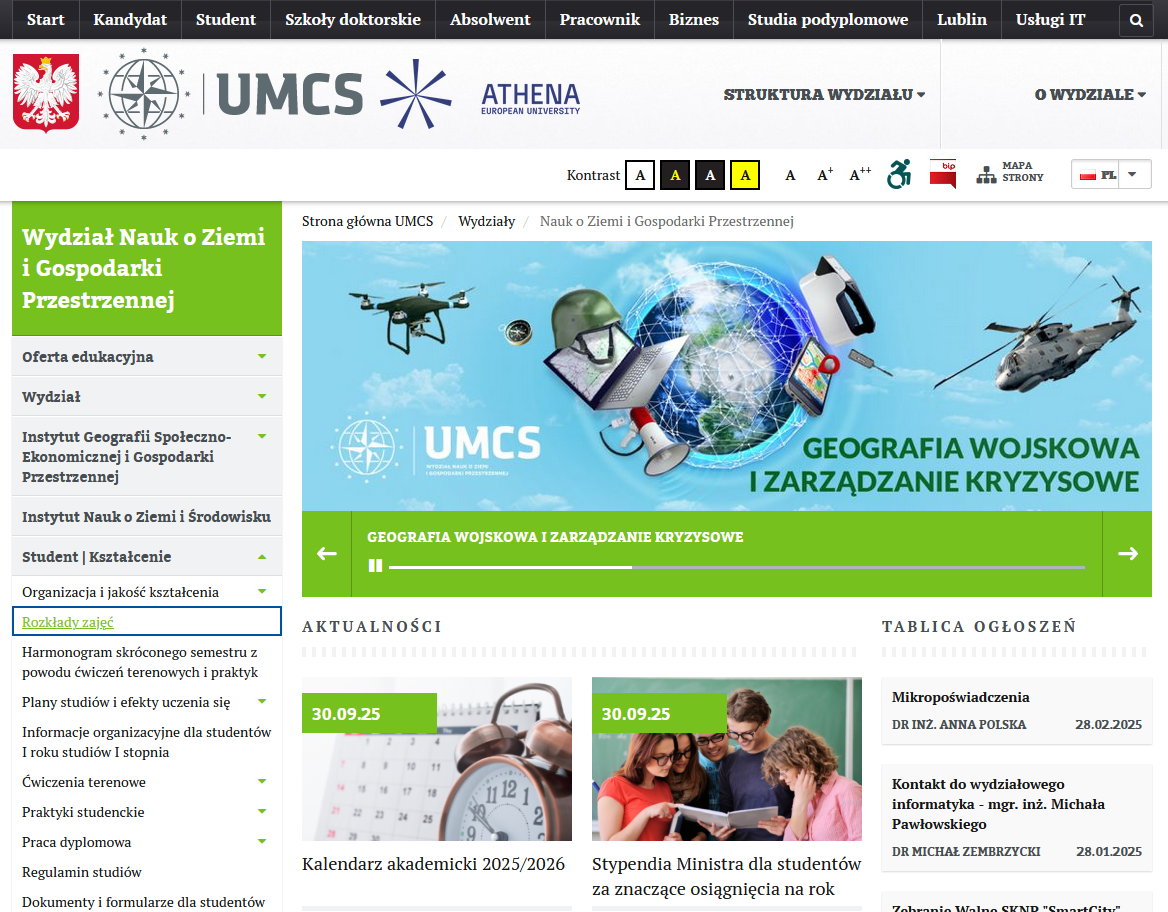Click the UMCS compass logo

point(144,95)
